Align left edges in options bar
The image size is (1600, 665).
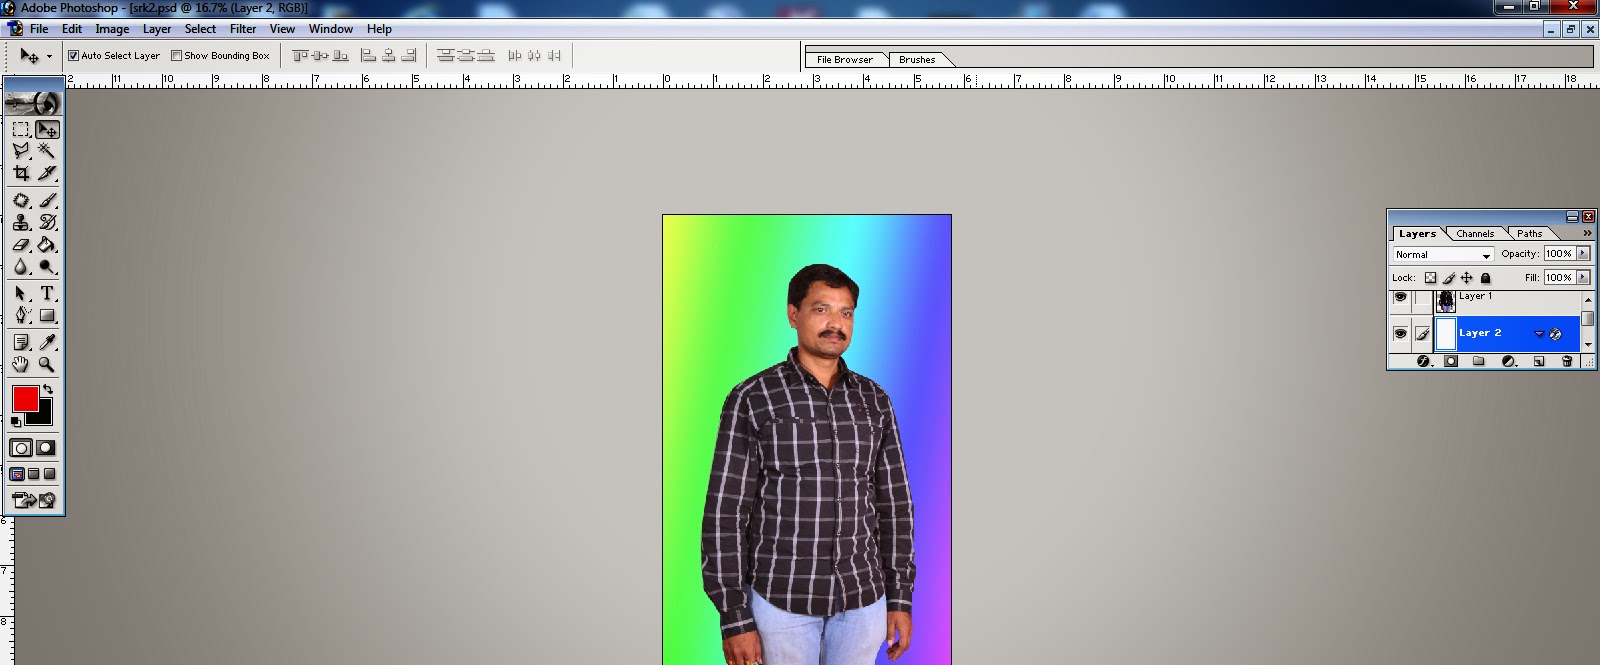point(368,56)
